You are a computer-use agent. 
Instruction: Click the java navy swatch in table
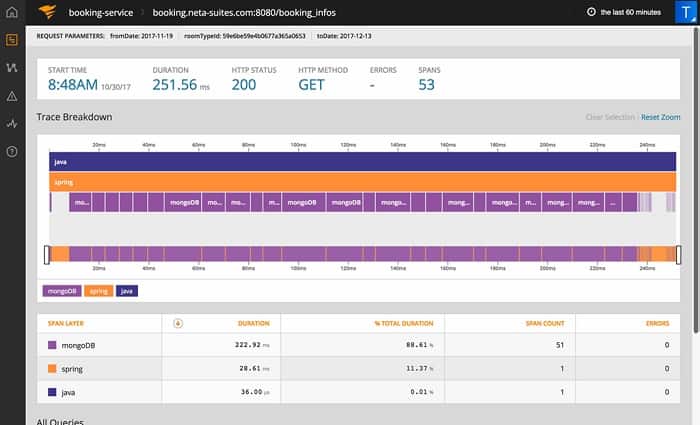click(52, 392)
